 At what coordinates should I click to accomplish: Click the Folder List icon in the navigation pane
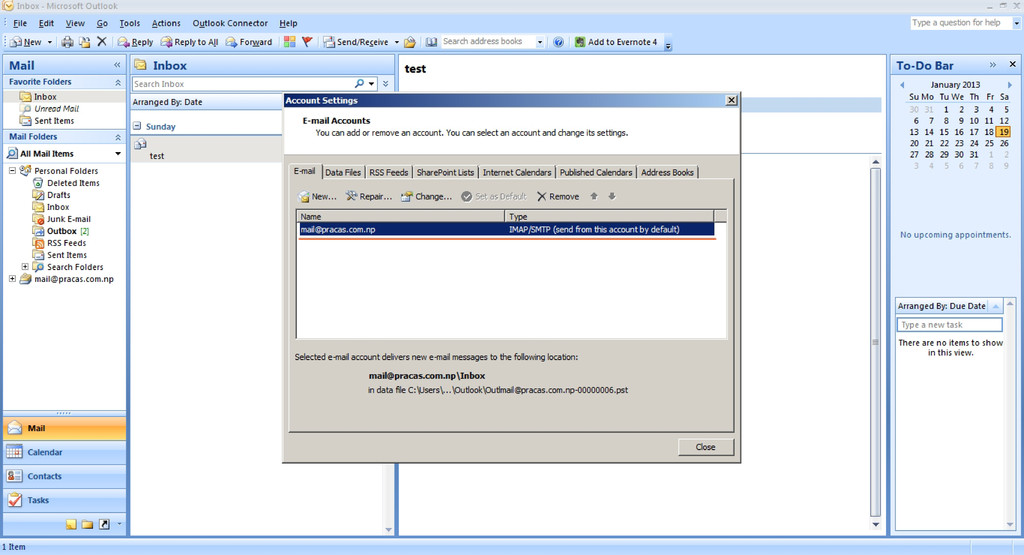[x=88, y=524]
